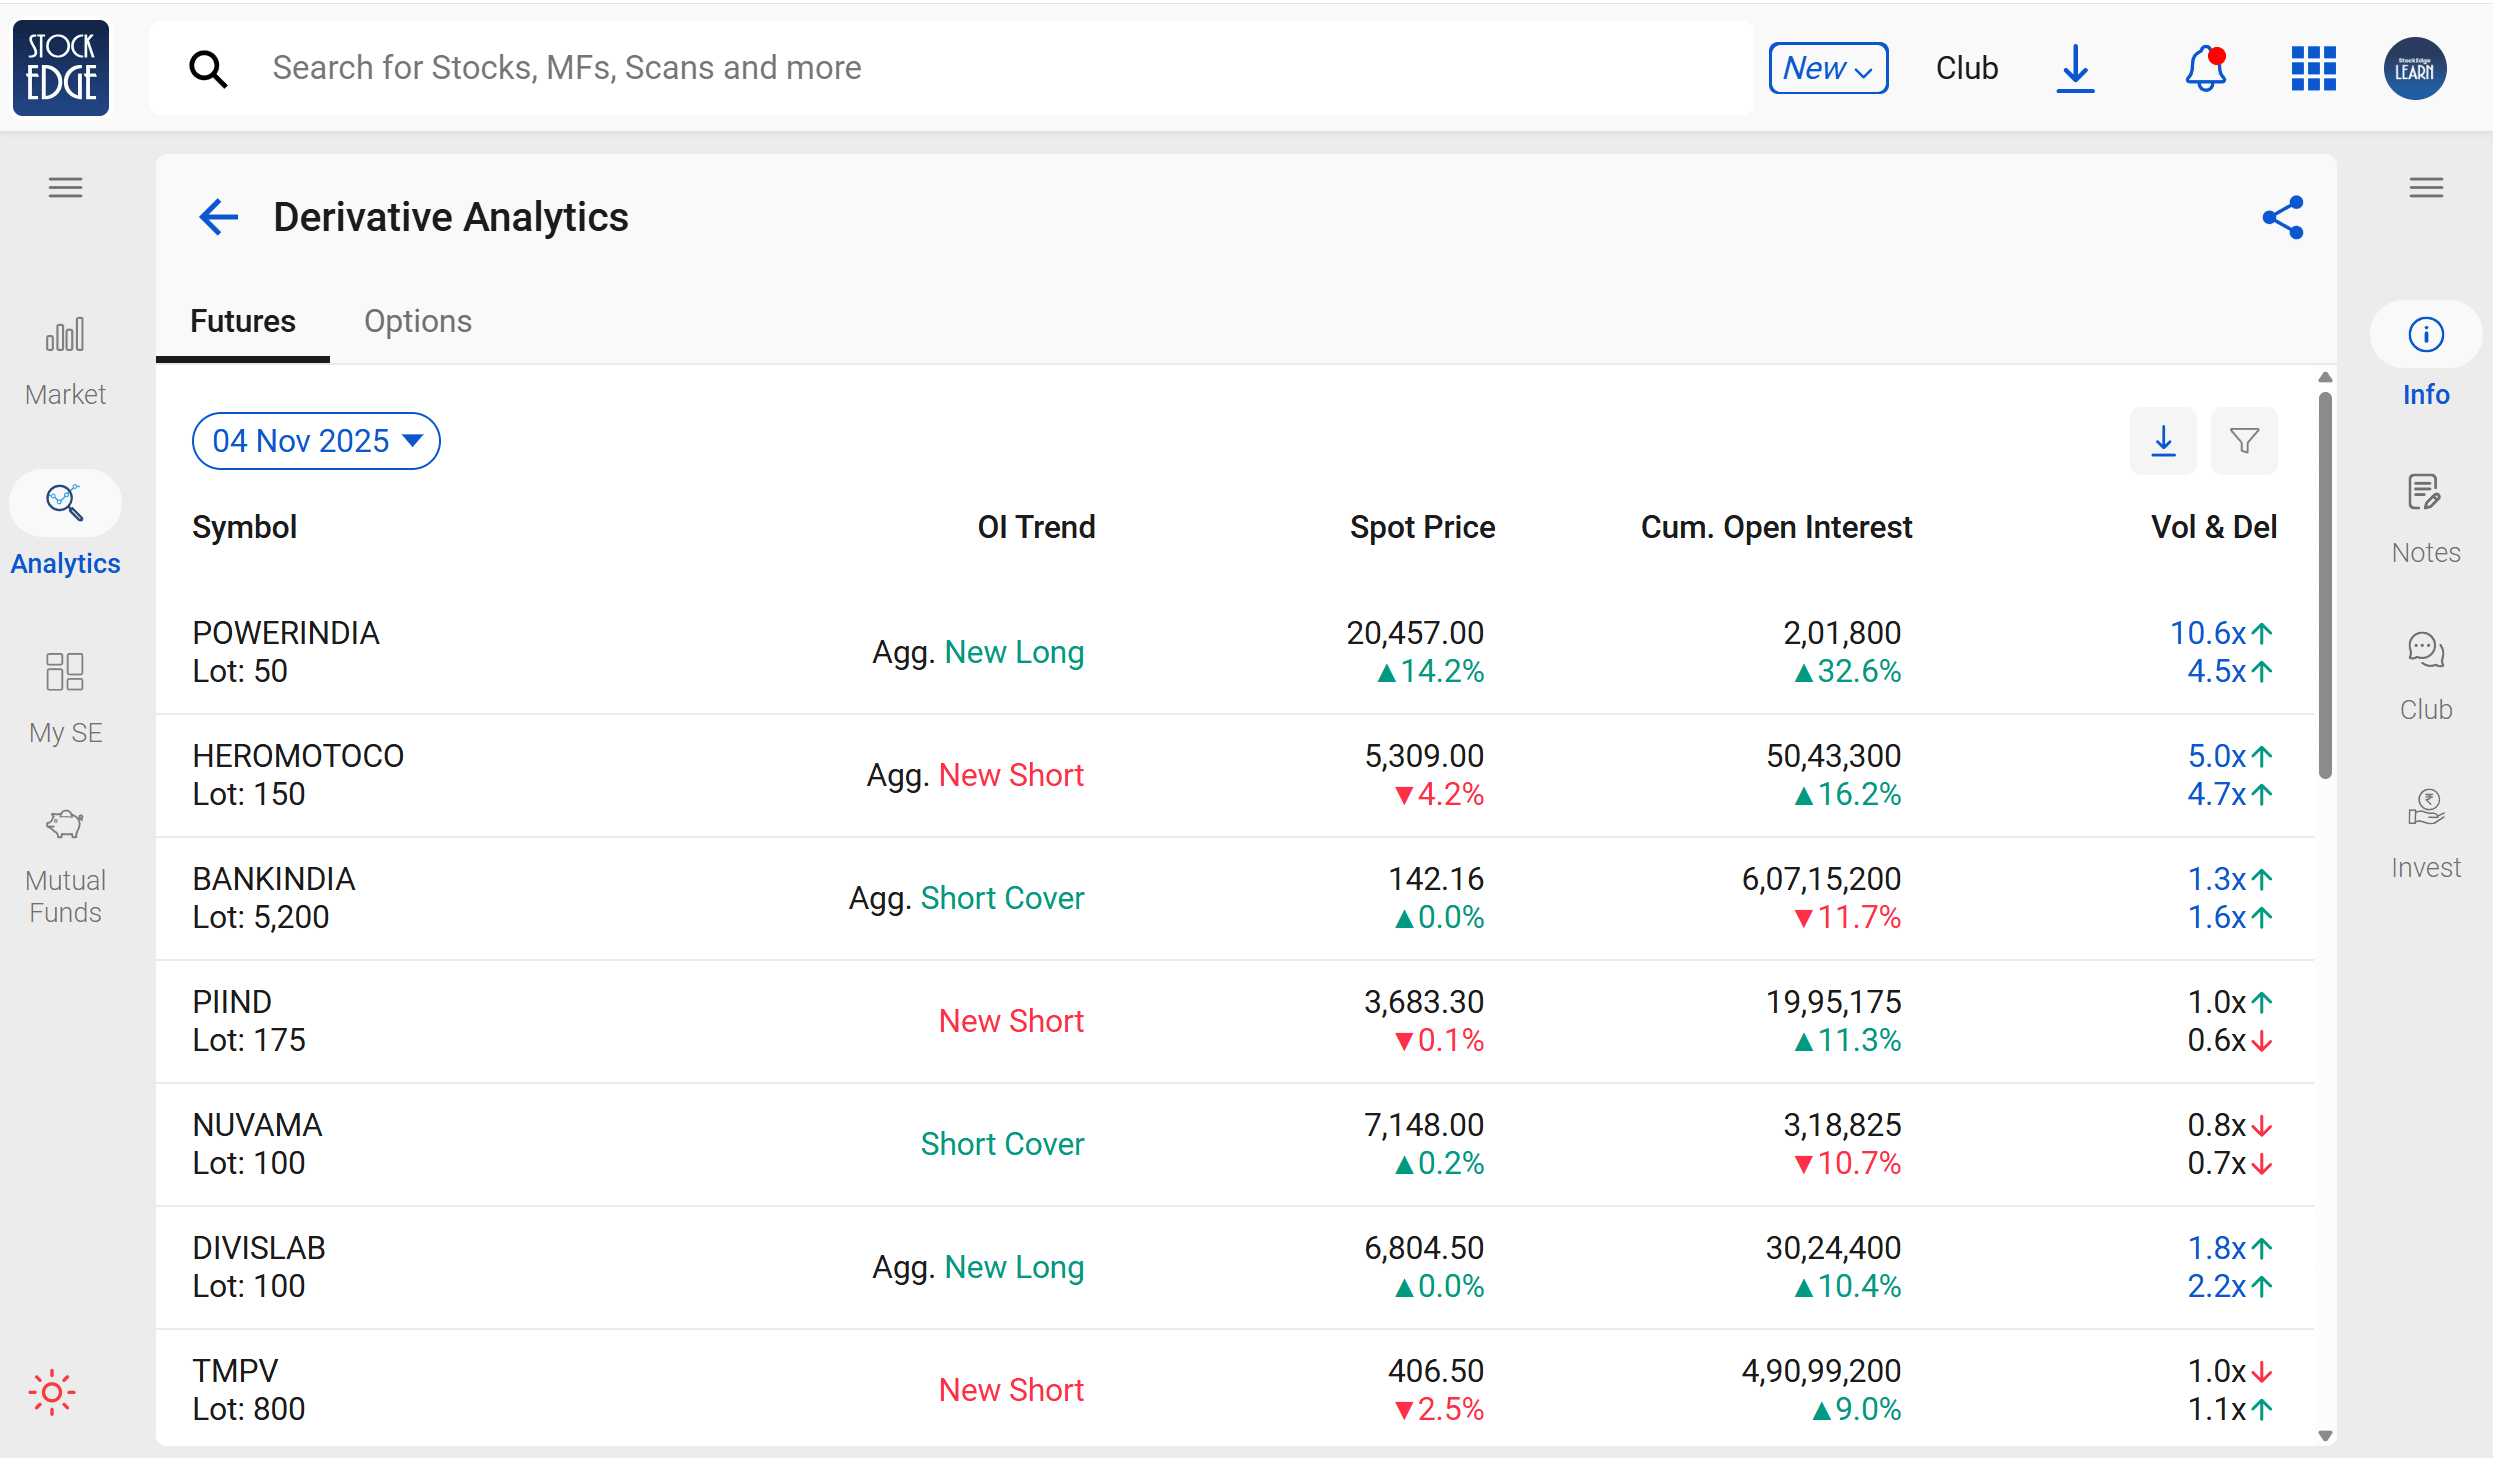Open the POWERINDIA futures row
The width and height of the screenshot is (2493, 1458).
tap(286, 651)
